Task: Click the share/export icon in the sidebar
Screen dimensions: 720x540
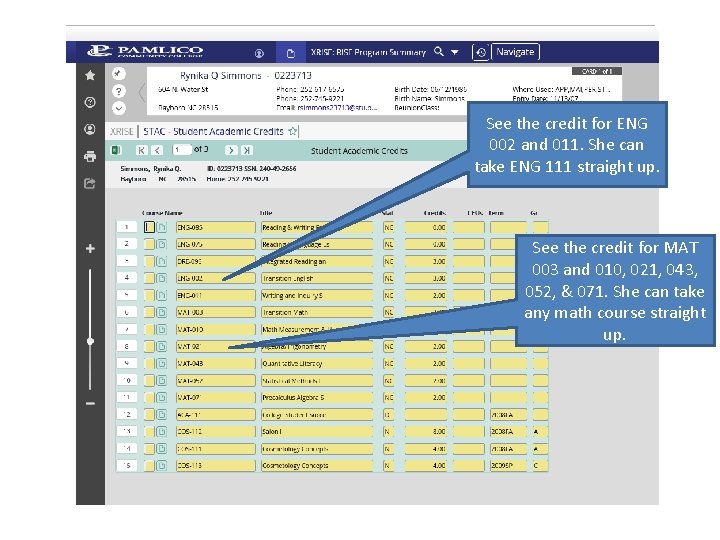Action: [90, 184]
